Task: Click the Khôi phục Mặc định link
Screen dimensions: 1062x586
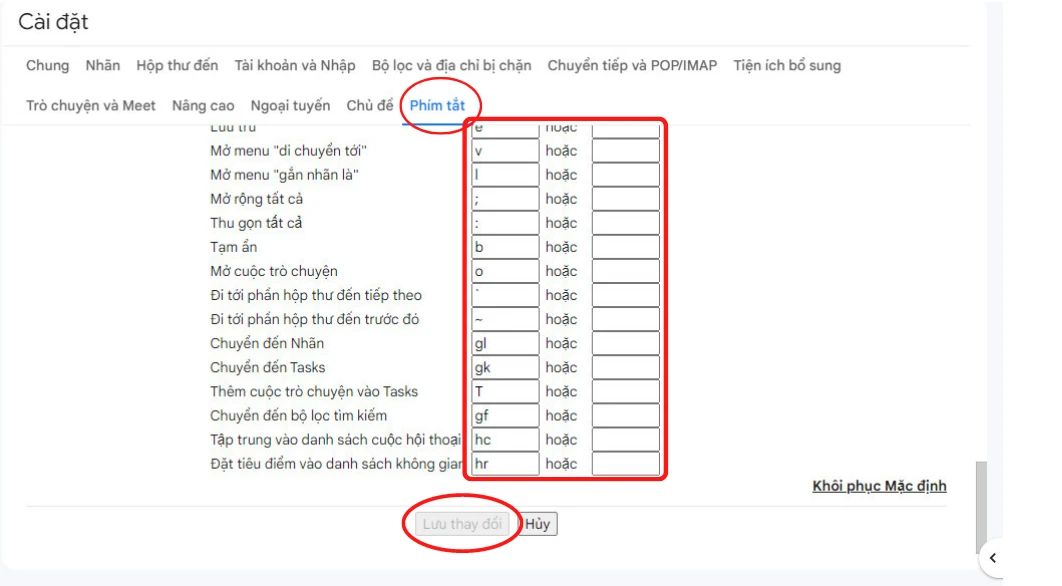Action: click(879, 486)
